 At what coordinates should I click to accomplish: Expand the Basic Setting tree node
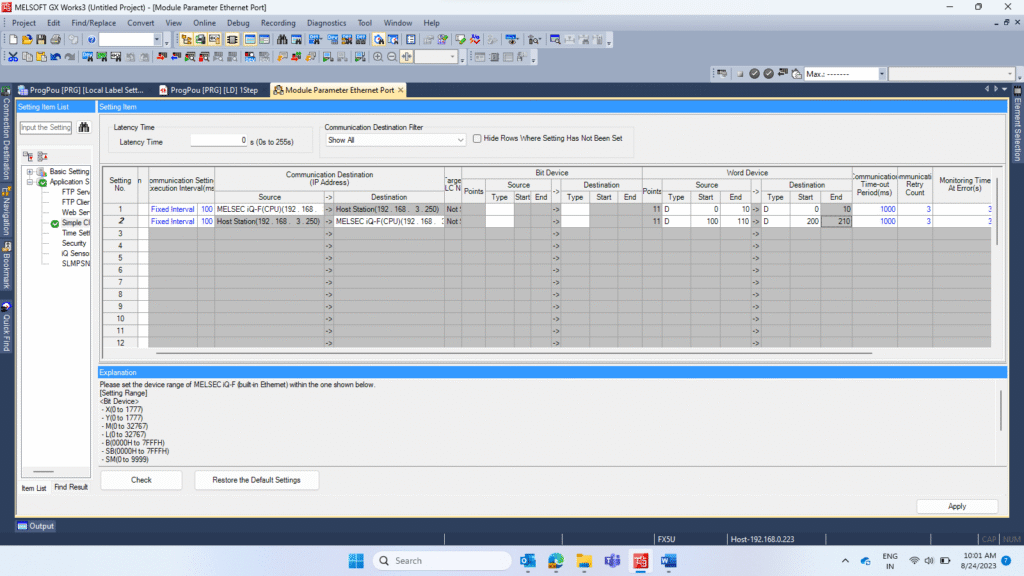pos(29,172)
